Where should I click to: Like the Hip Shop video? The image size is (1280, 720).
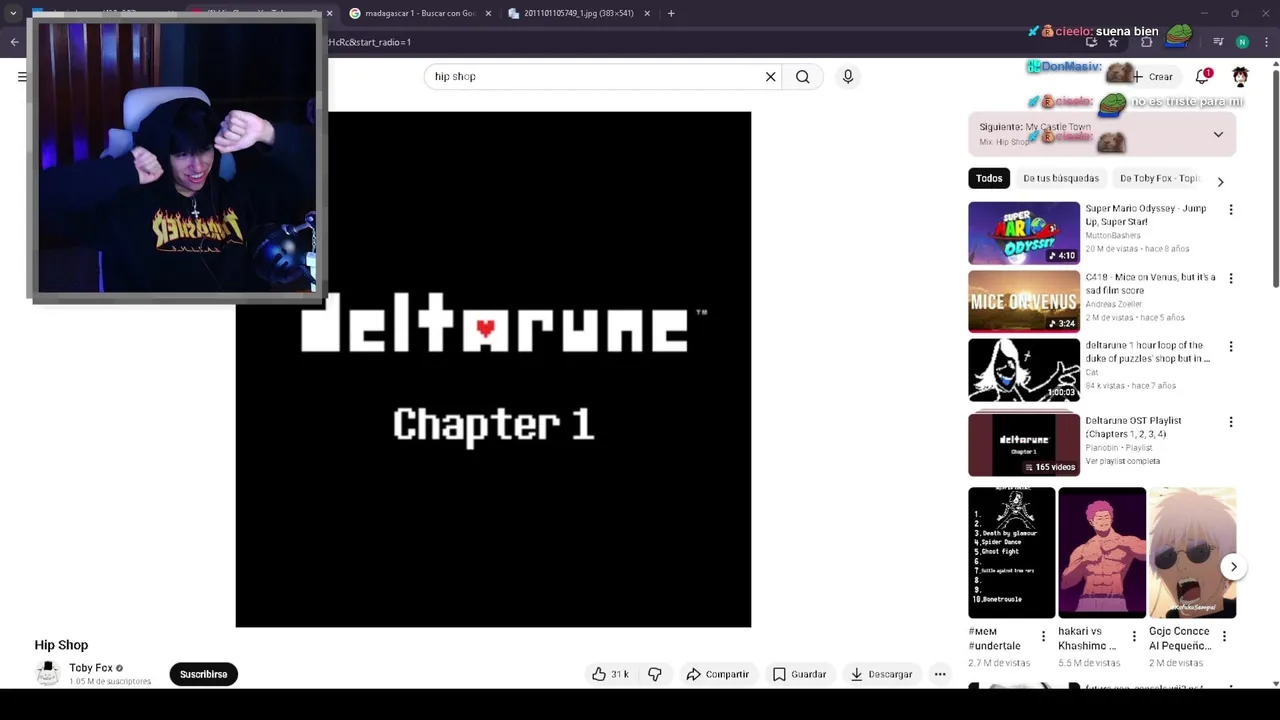tap(609, 674)
